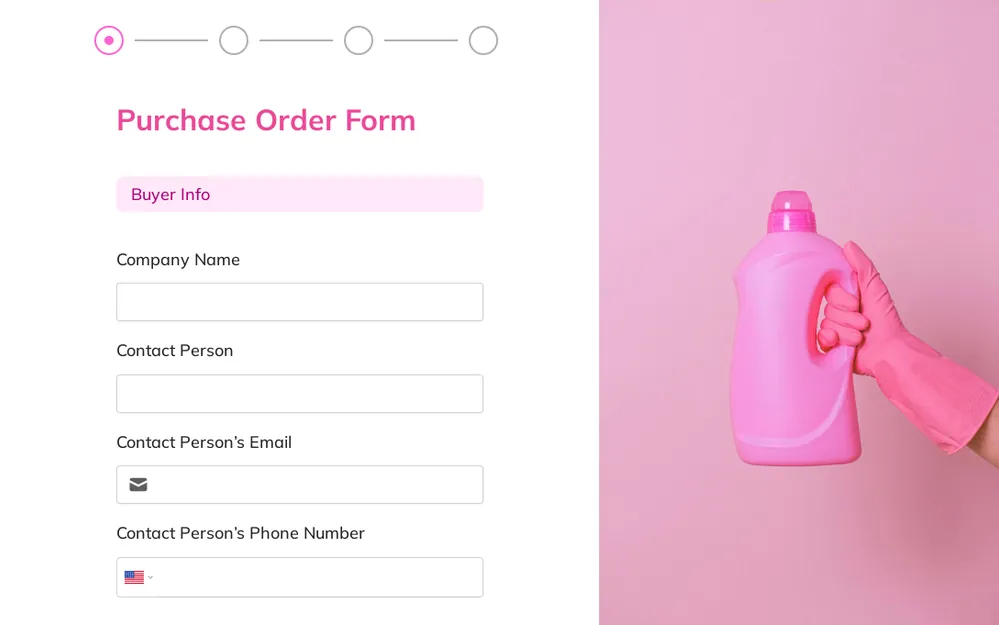Click the US flag country icon

click(134, 577)
